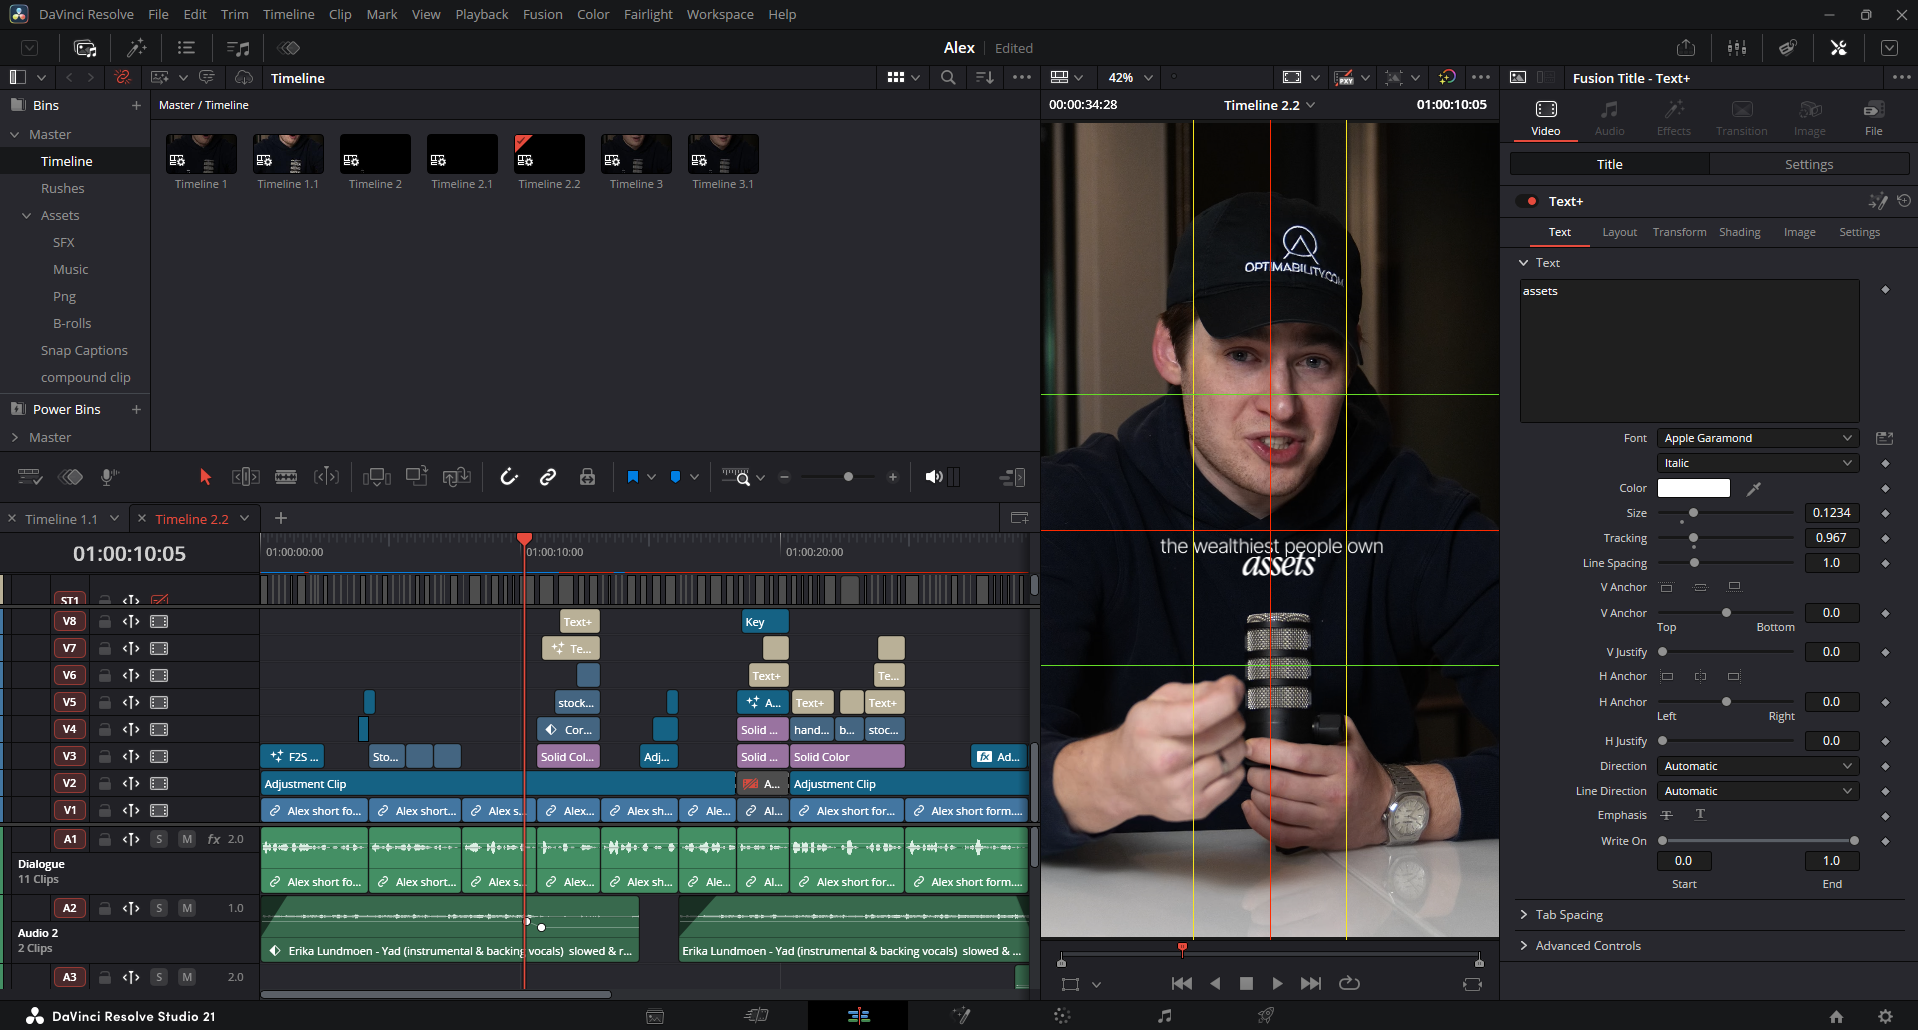
Task: Click the Replace Clip icon
Action: coord(457,477)
